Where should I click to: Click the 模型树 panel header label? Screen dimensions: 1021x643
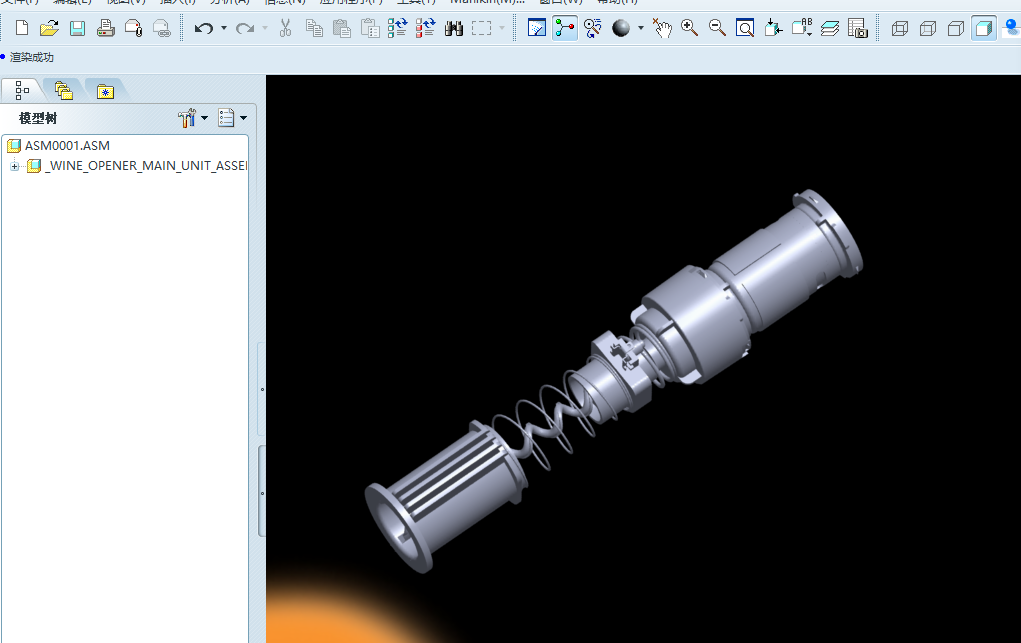[38, 119]
